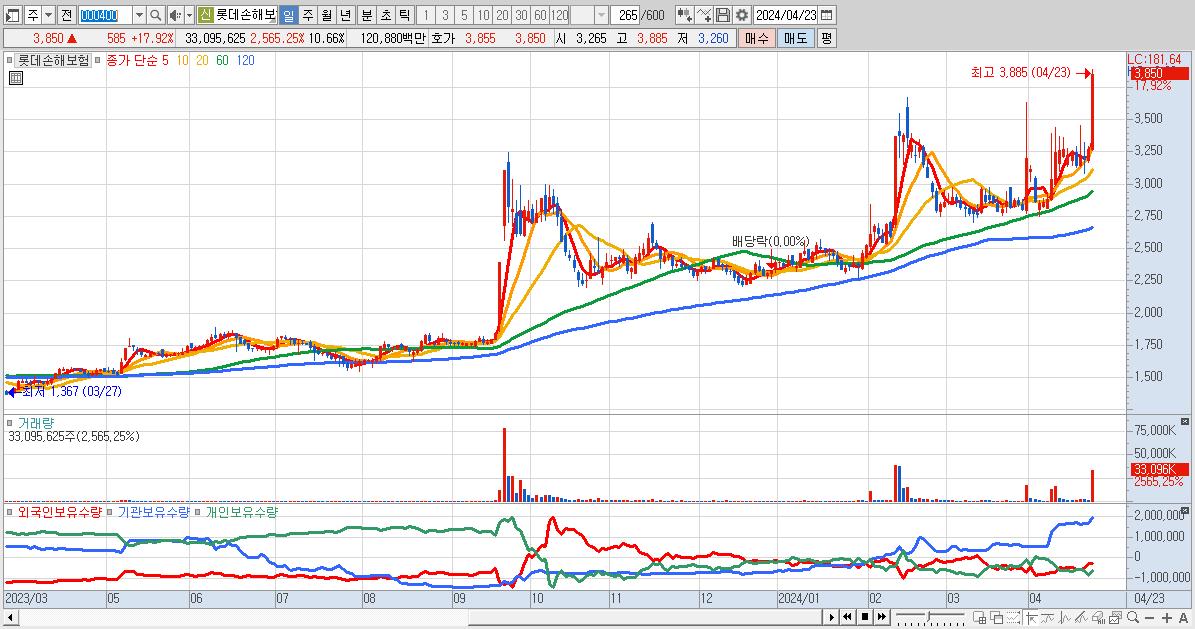Click the green 신 badge button

click(206, 14)
